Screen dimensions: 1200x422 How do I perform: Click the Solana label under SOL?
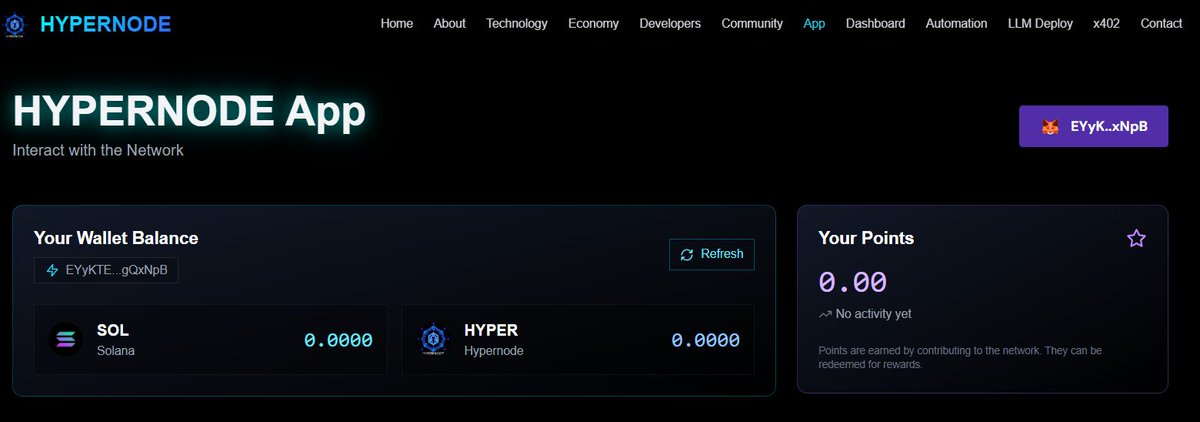pos(116,351)
